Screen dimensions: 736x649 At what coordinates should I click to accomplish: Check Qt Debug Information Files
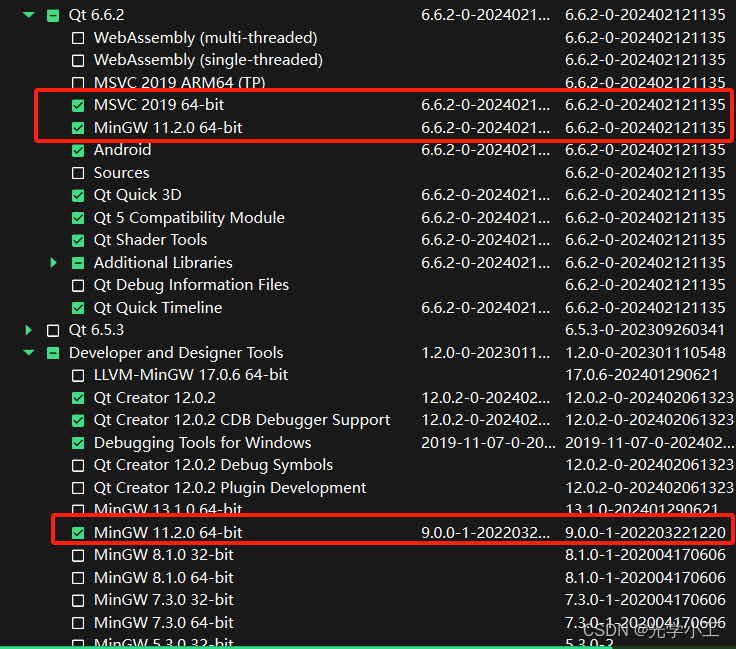tap(78, 285)
